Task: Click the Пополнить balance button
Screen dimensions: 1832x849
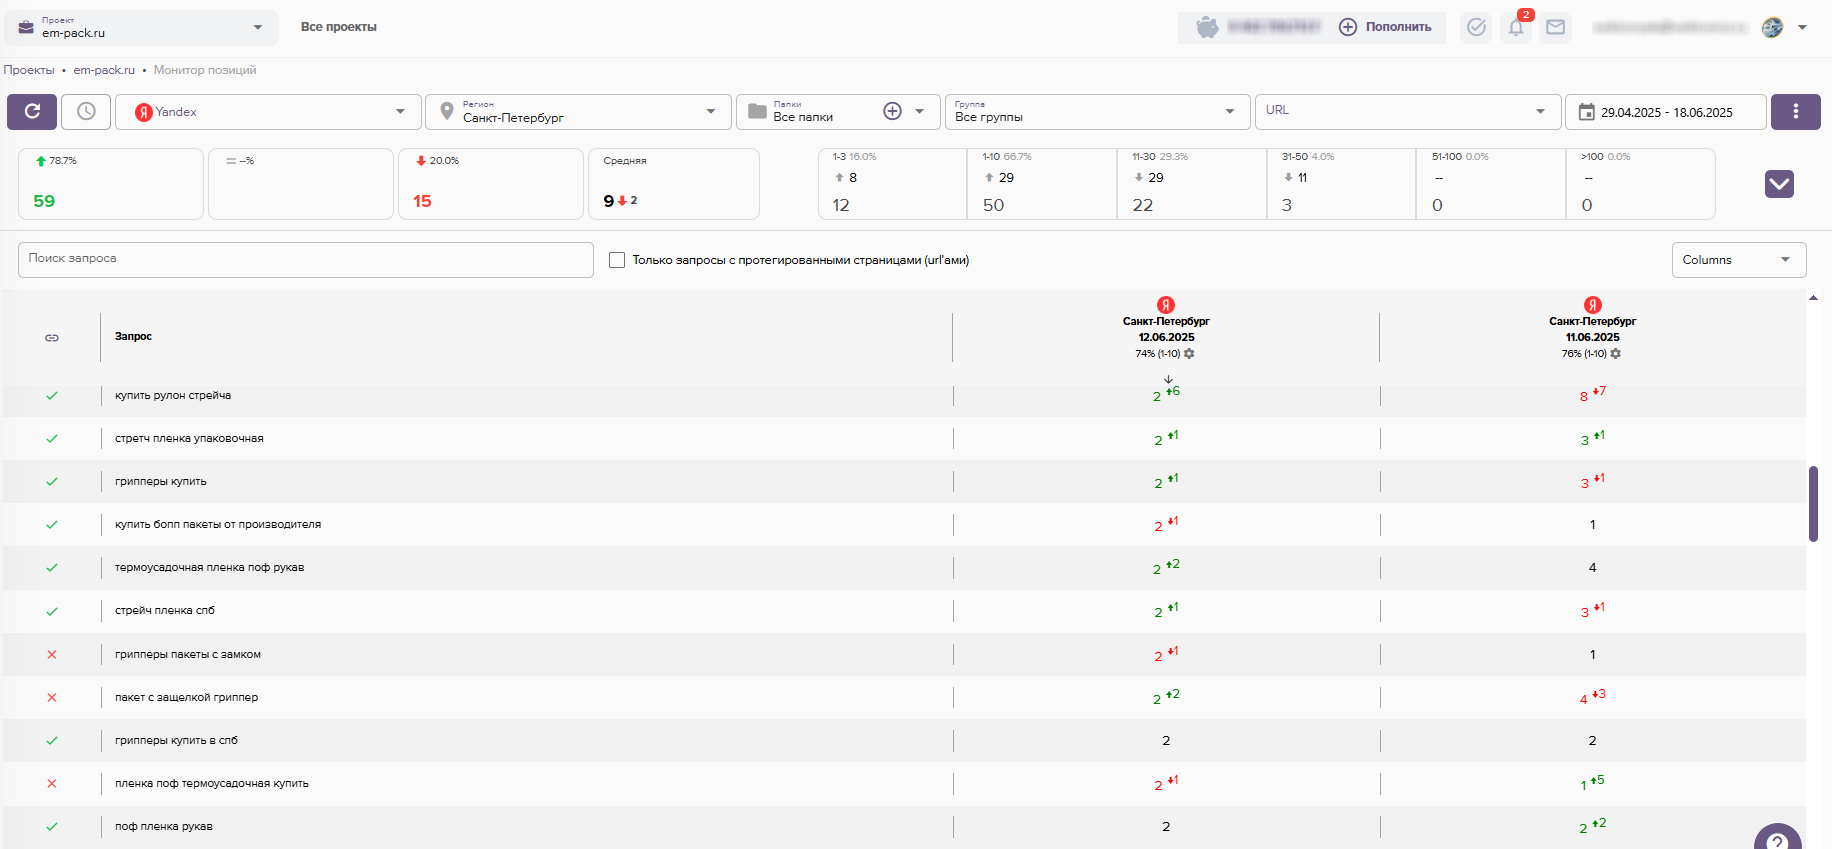Action: tap(1386, 27)
